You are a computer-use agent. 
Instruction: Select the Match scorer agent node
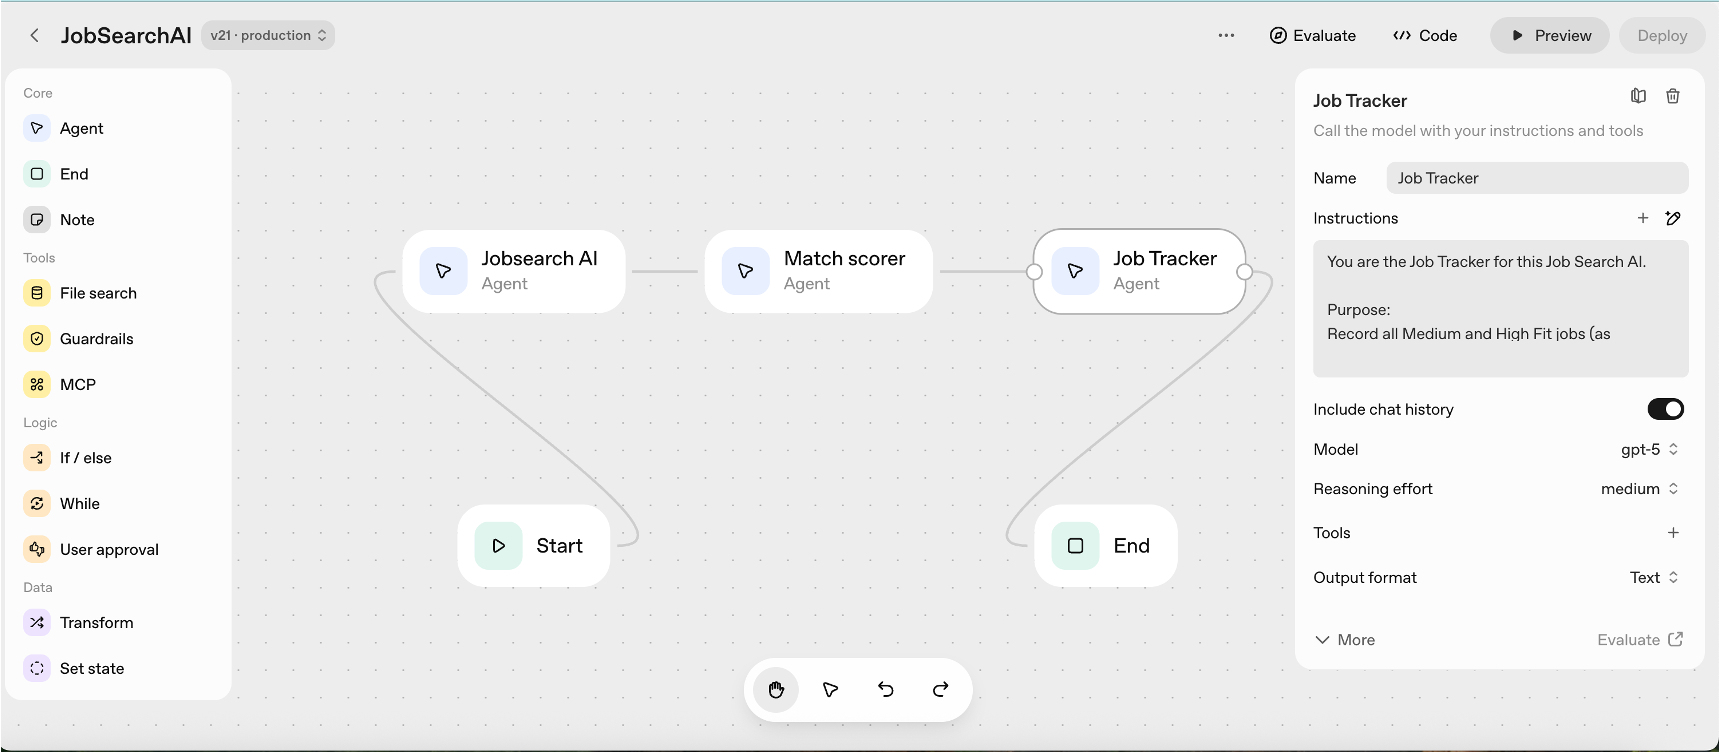[818, 271]
